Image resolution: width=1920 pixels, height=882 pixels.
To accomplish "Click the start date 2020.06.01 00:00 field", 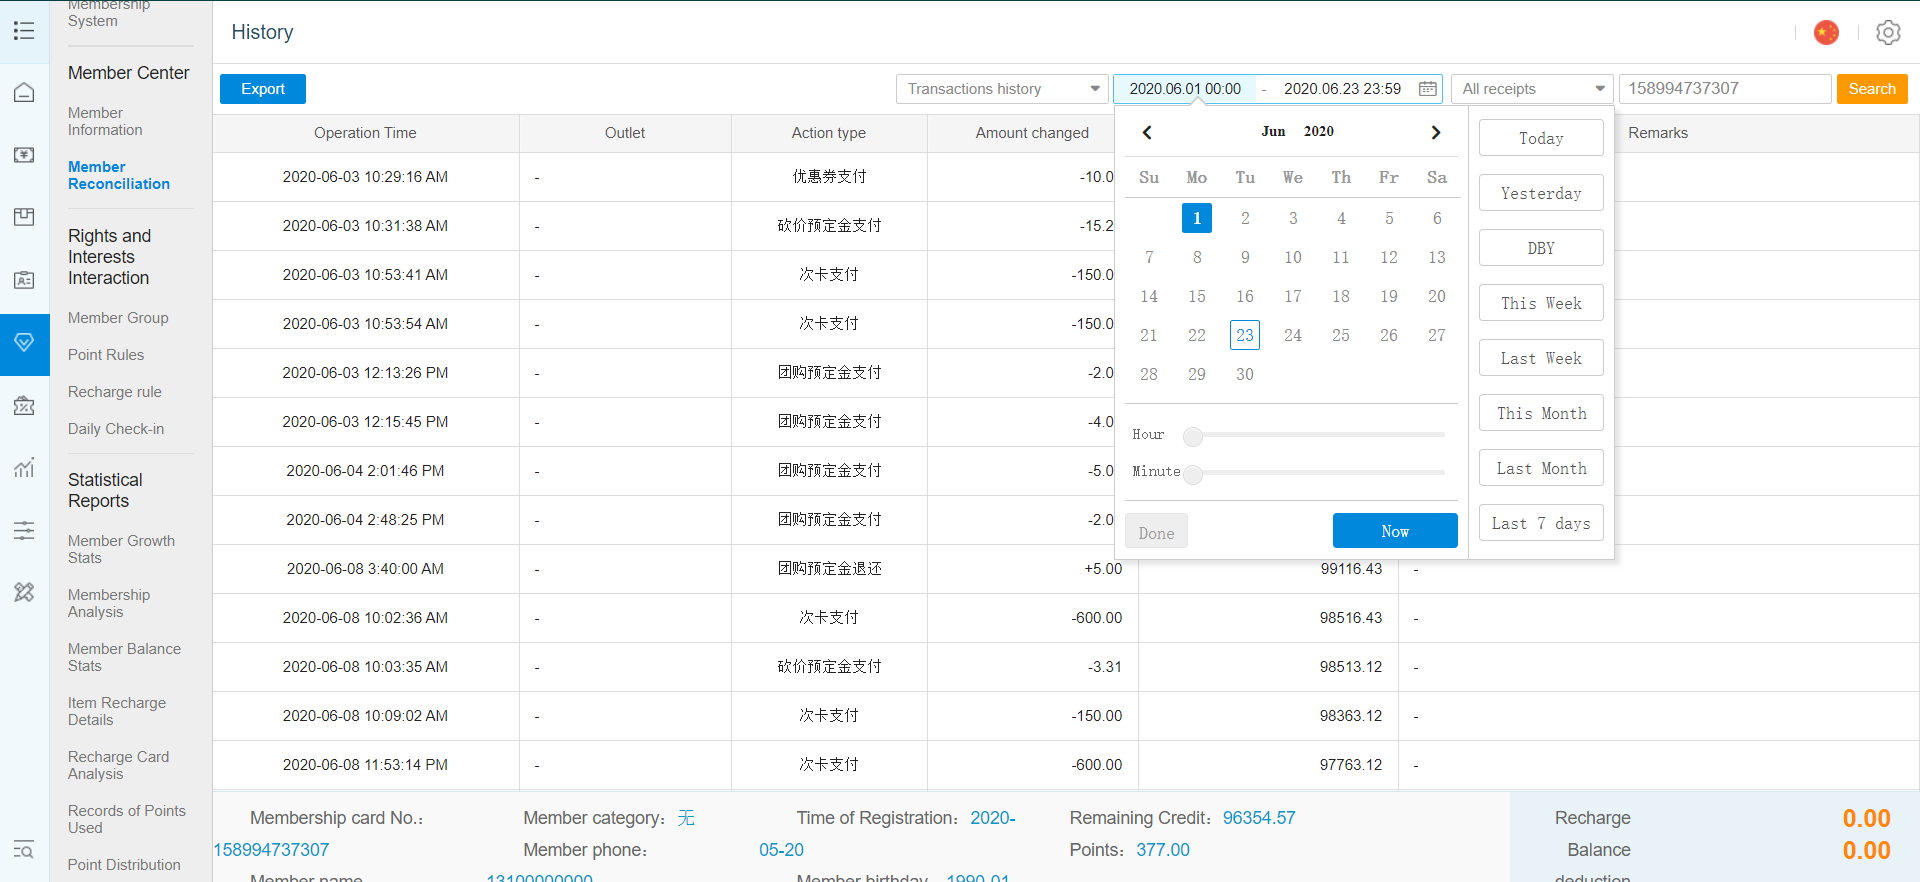I will click(x=1185, y=89).
